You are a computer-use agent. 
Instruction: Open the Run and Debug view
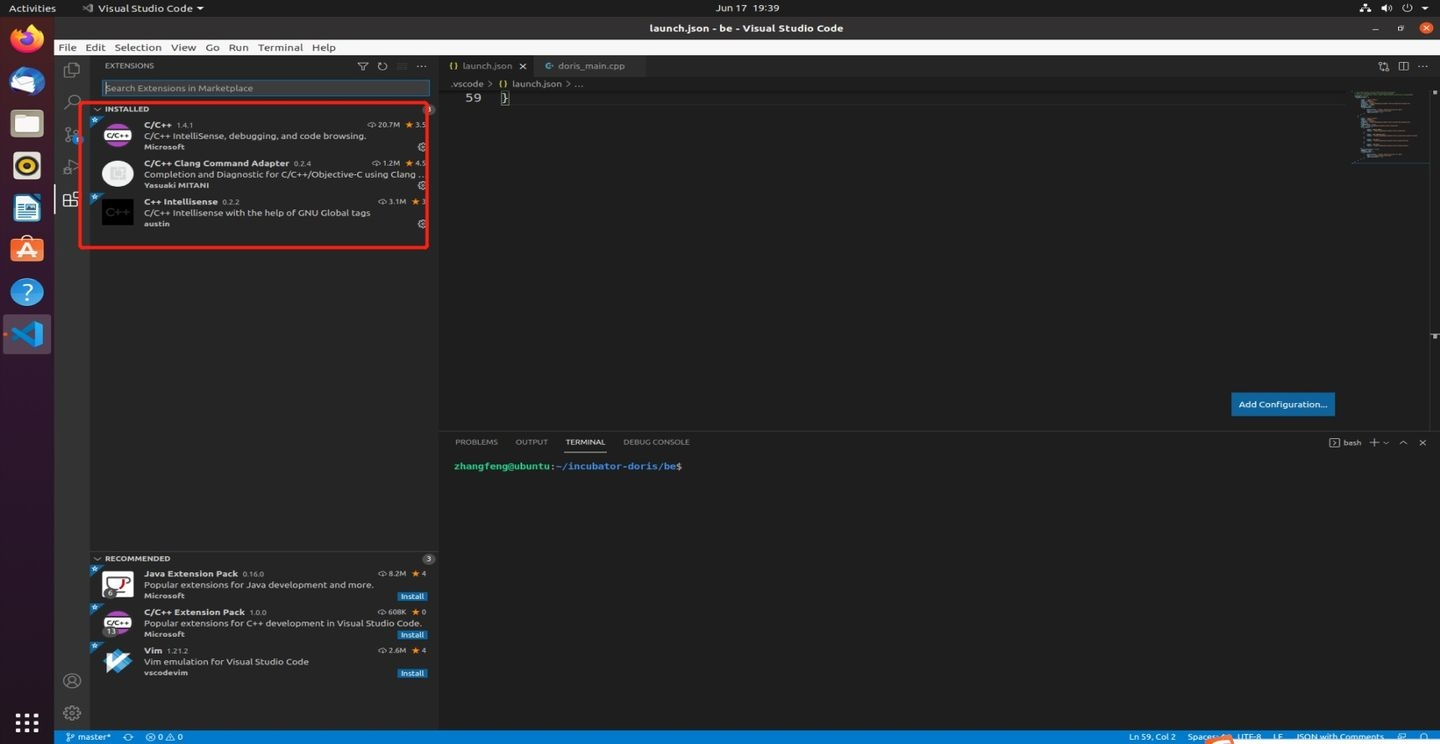point(71,167)
